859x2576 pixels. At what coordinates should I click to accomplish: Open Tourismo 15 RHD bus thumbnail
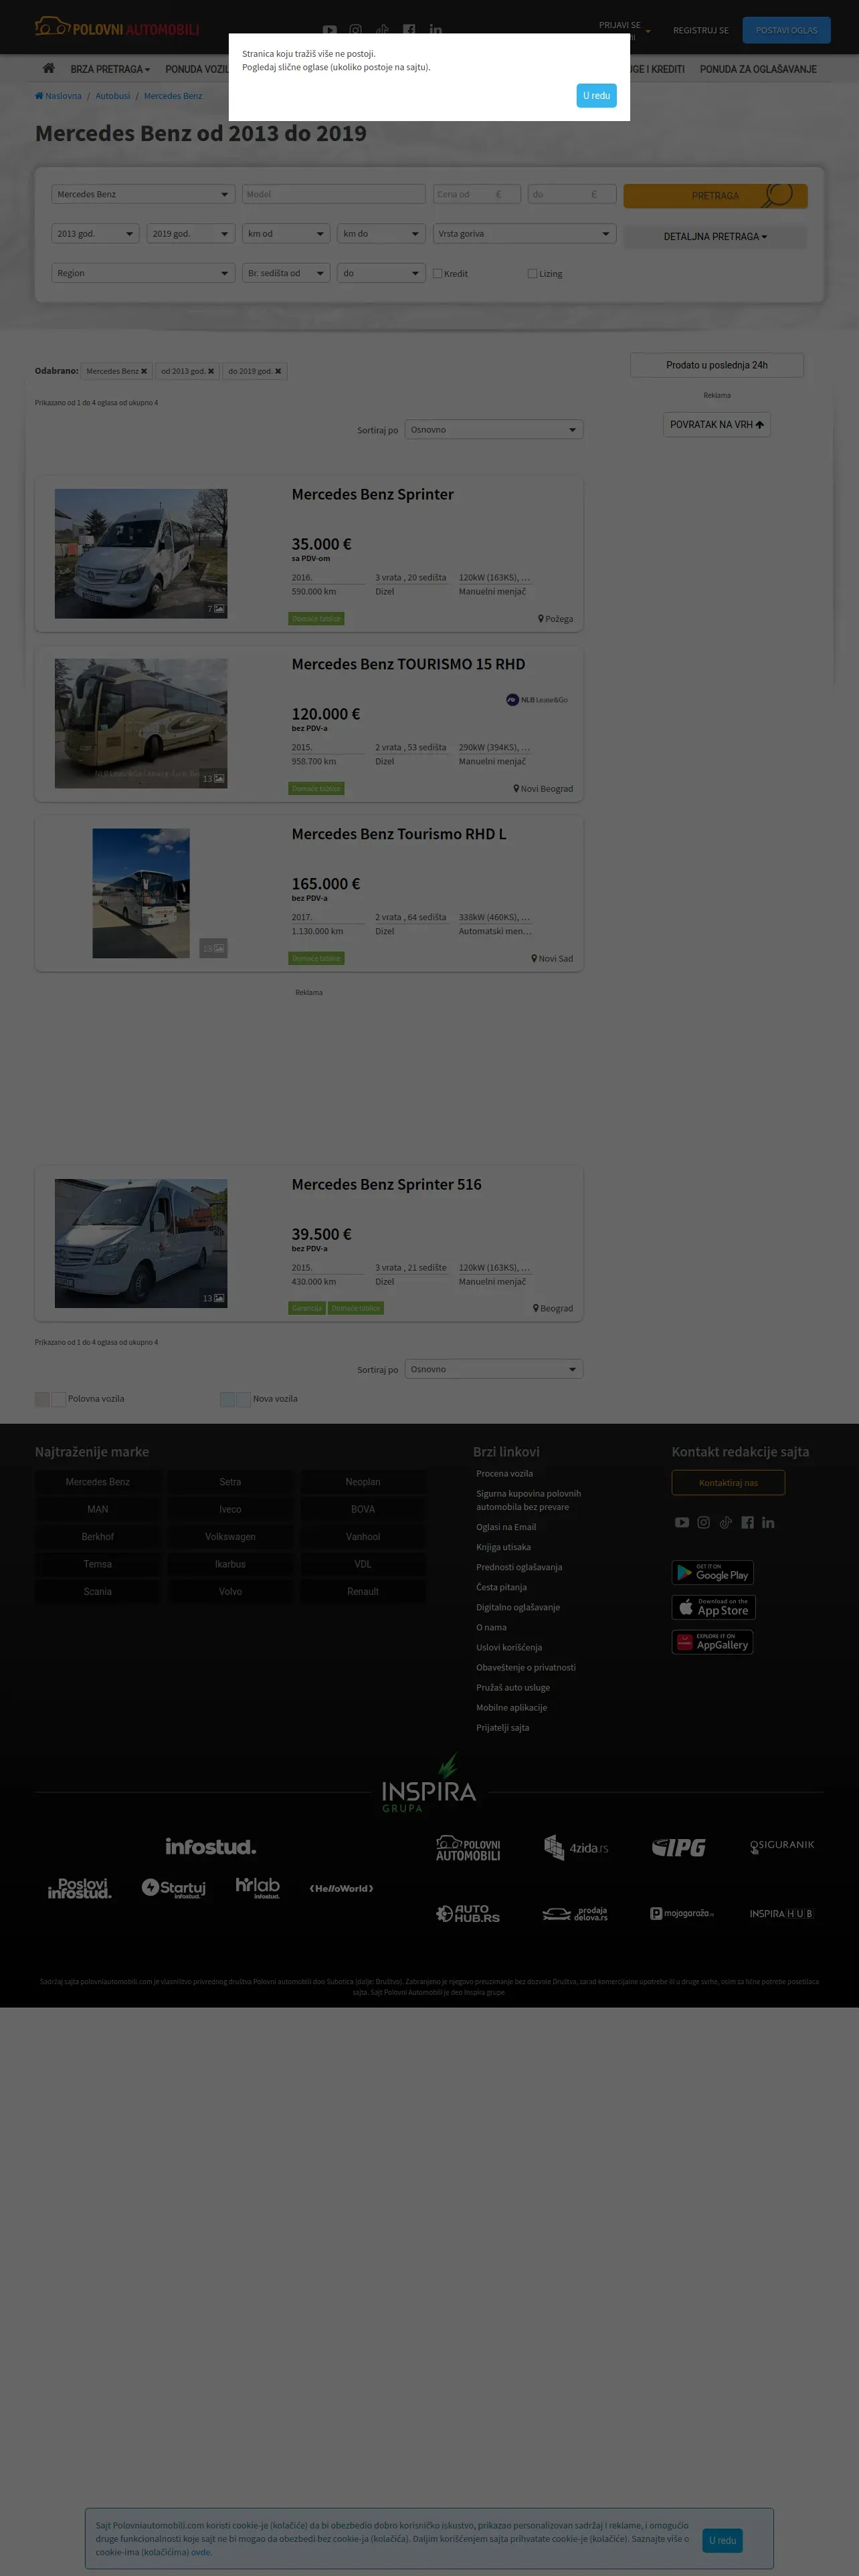141,723
